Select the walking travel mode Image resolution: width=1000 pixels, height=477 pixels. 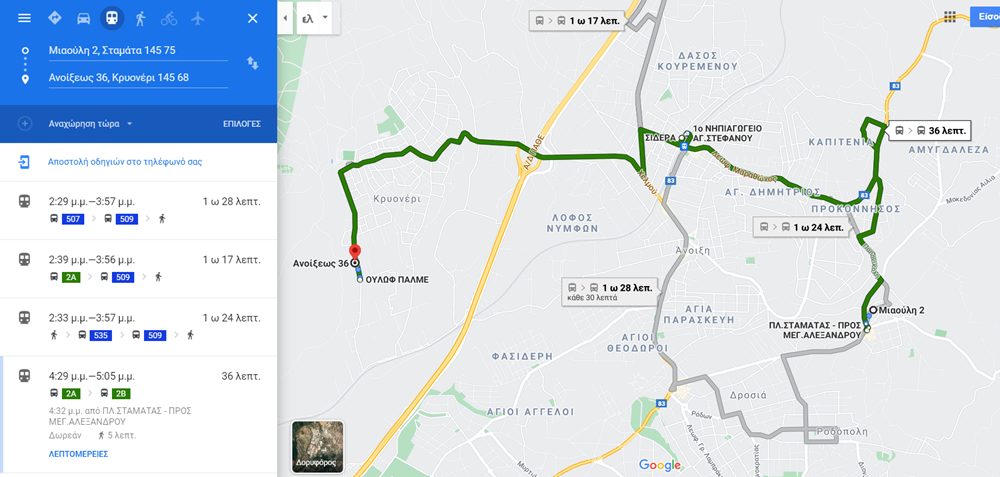(140, 18)
